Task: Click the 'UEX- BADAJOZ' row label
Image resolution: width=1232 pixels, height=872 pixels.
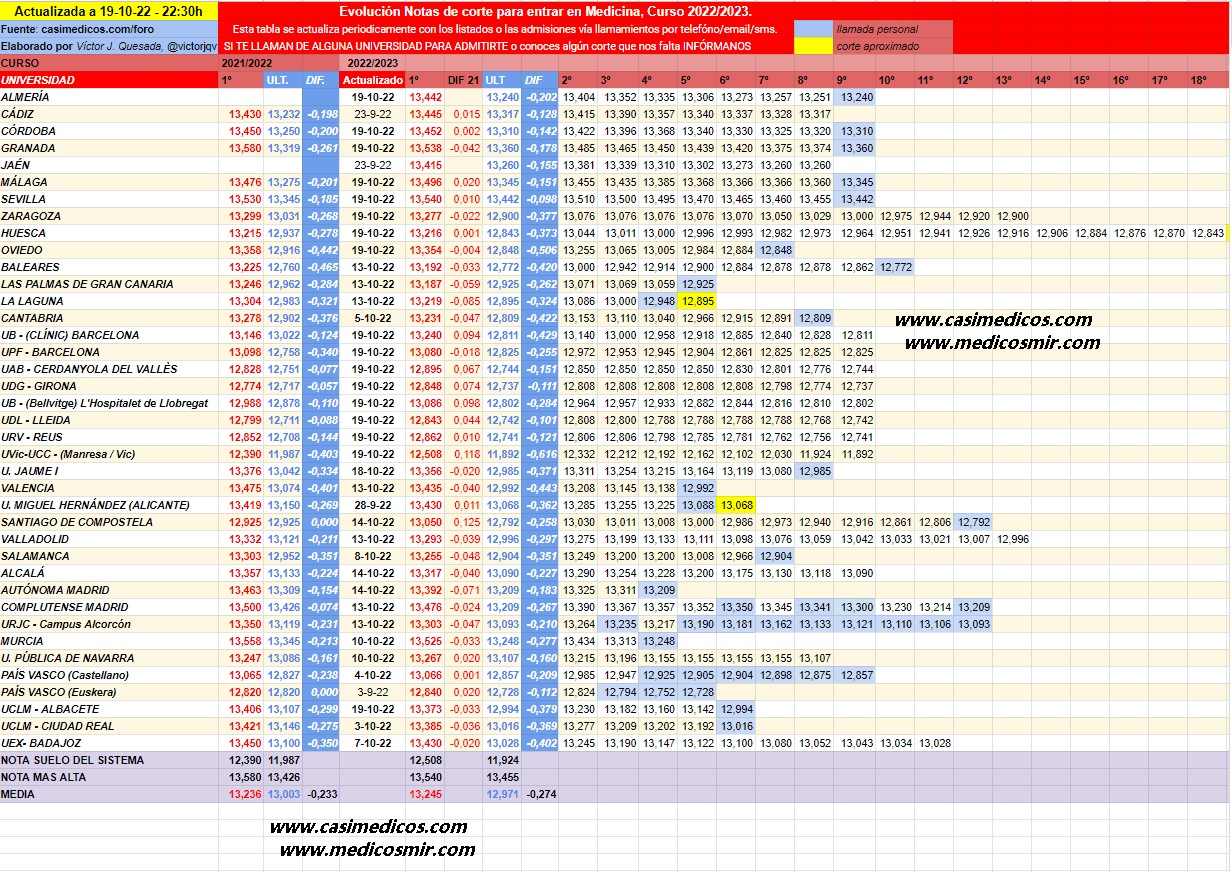Action: pyautogui.click(x=109, y=743)
